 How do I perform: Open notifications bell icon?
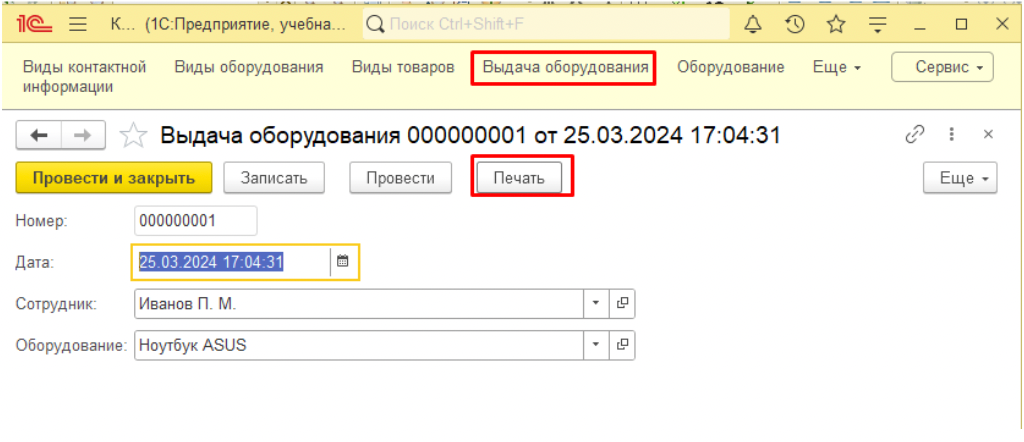[x=753, y=25]
